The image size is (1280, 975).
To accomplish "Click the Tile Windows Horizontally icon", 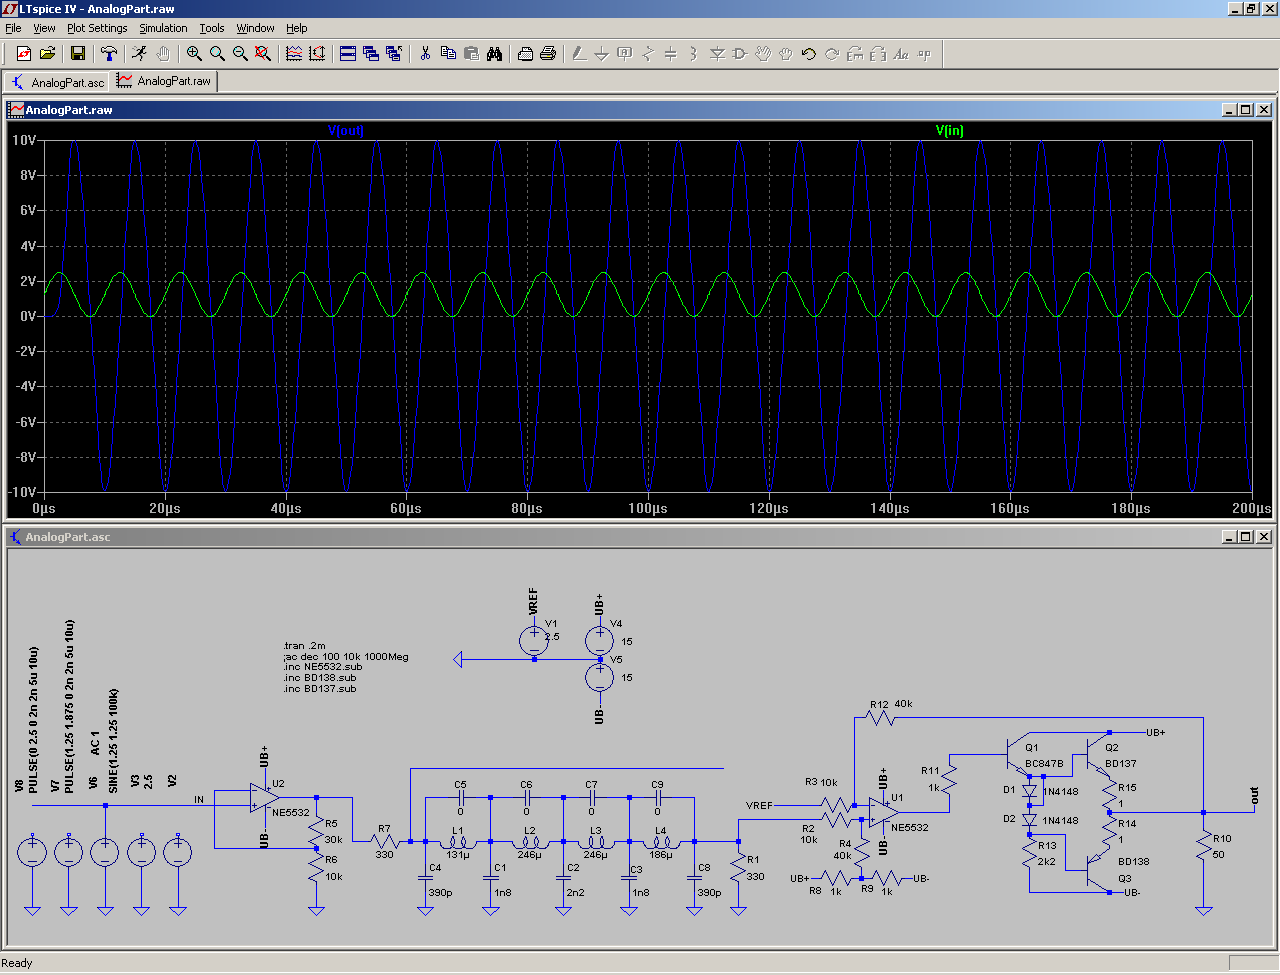I will (x=348, y=53).
